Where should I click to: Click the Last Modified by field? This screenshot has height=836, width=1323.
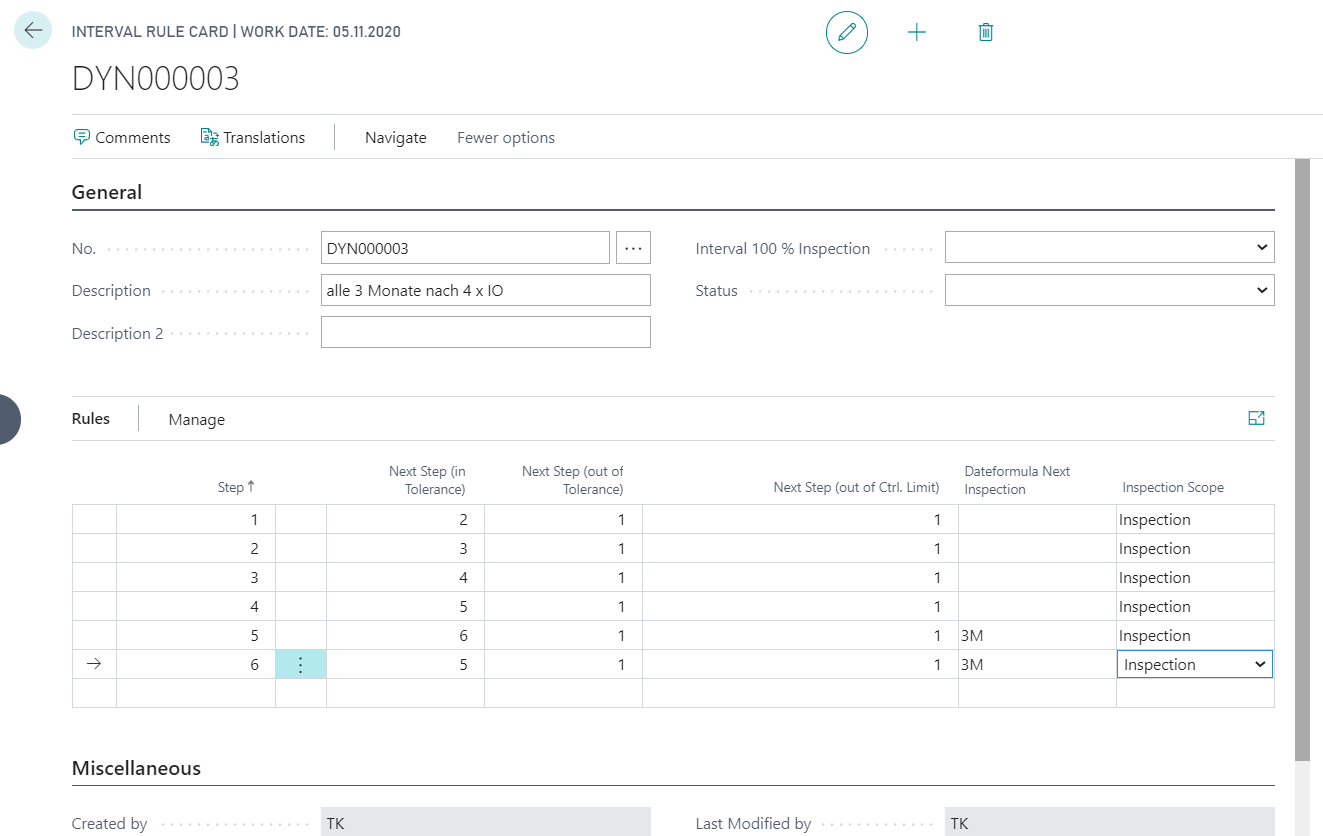(1109, 824)
